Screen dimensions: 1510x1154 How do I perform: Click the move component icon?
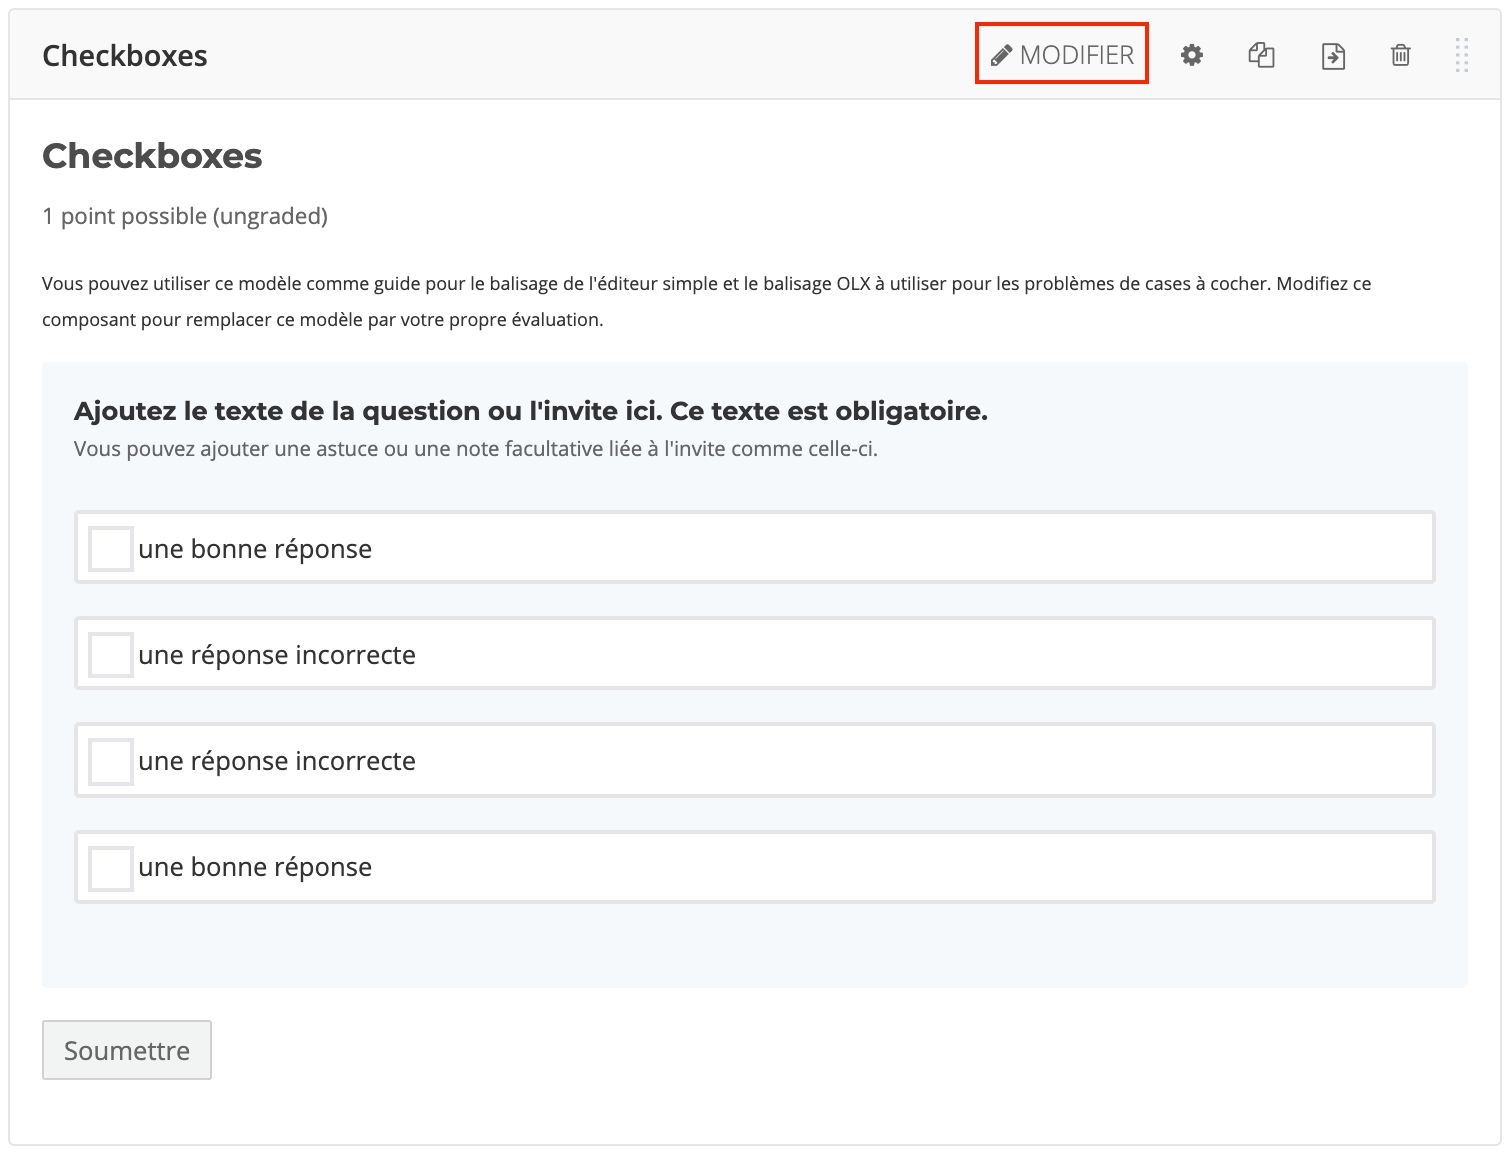click(x=1332, y=56)
